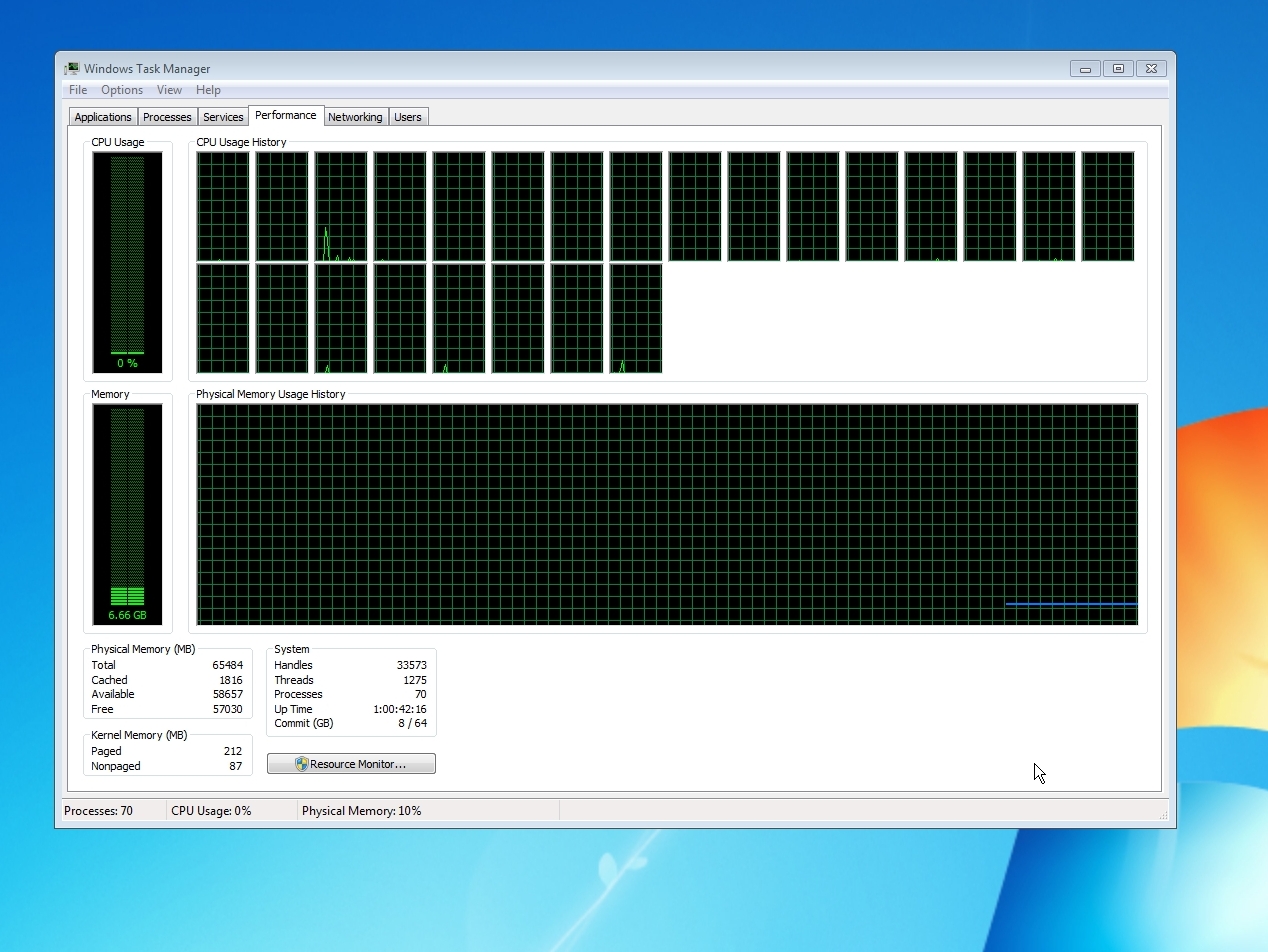Screen dimensions: 1268x952
Task: Minimize the Task Manager window
Action: click(1085, 69)
